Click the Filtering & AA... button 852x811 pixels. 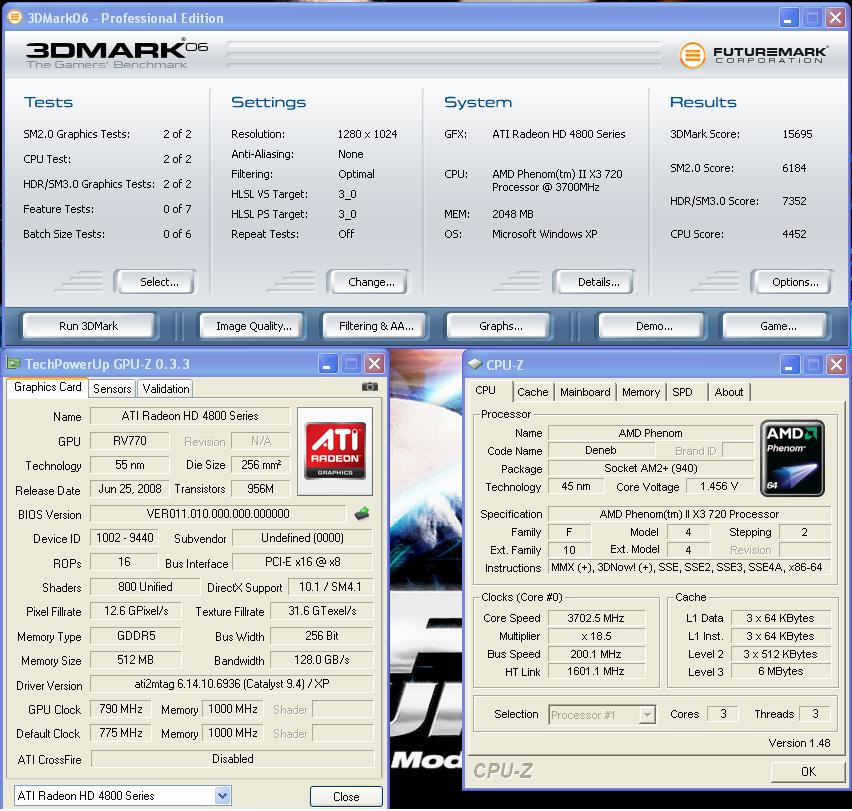tap(376, 326)
